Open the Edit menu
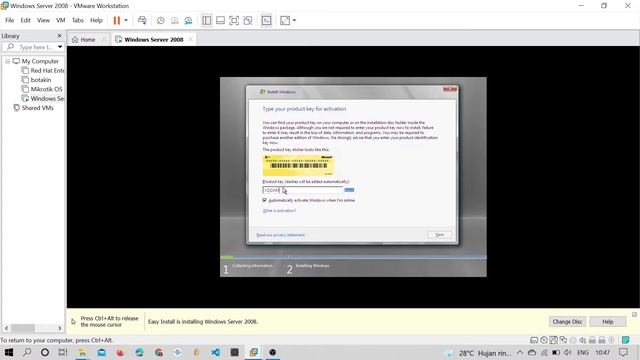Viewport: 640px width, 360px height. (25, 20)
